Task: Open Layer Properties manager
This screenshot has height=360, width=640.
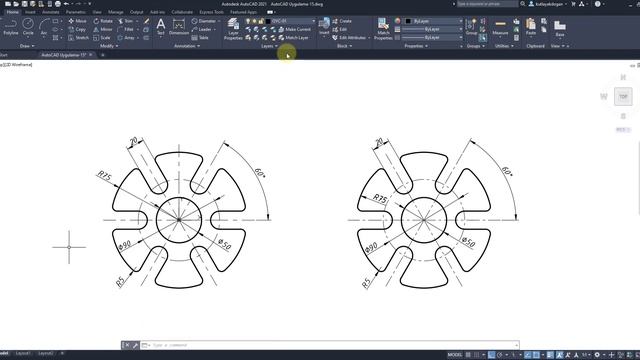Action: point(233,29)
